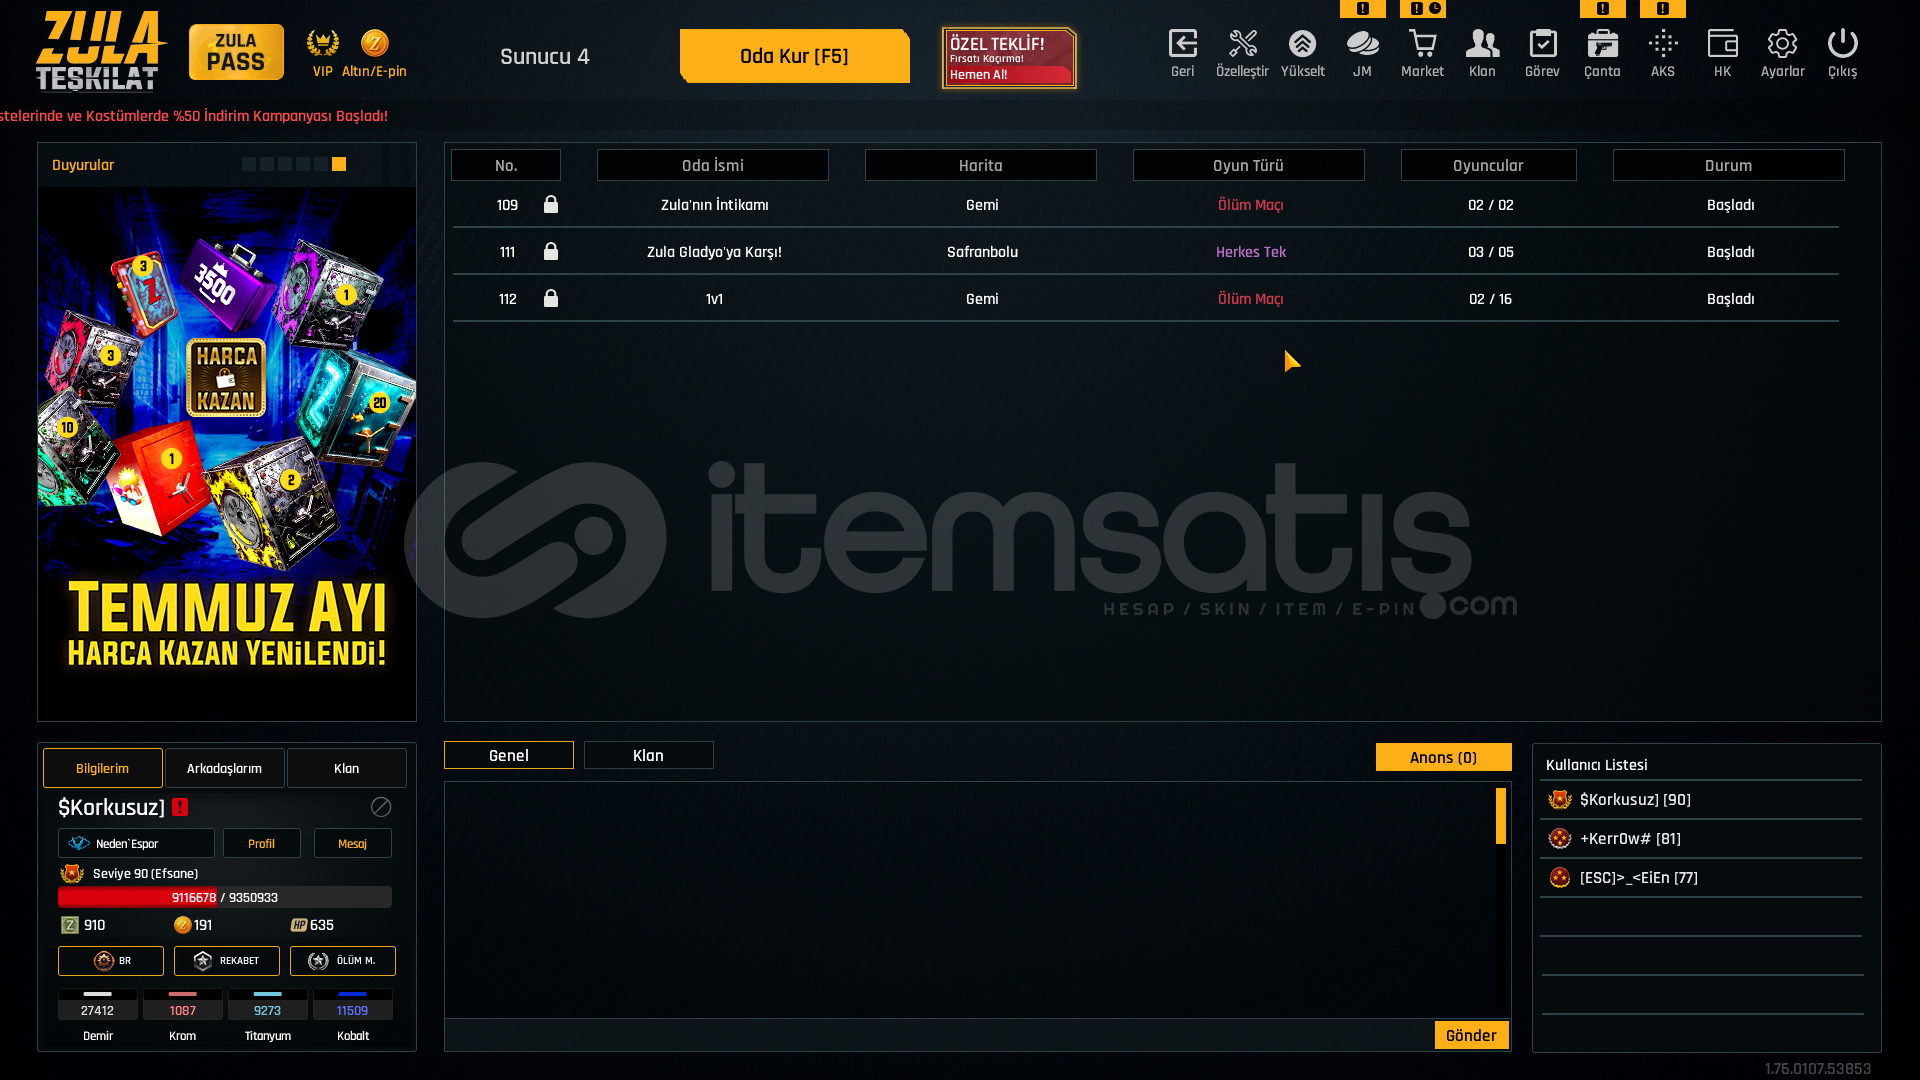The height and width of the screenshot is (1080, 1920).
Task: Click the Oda Kur [F5] button
Action: [x=795, y=56]
